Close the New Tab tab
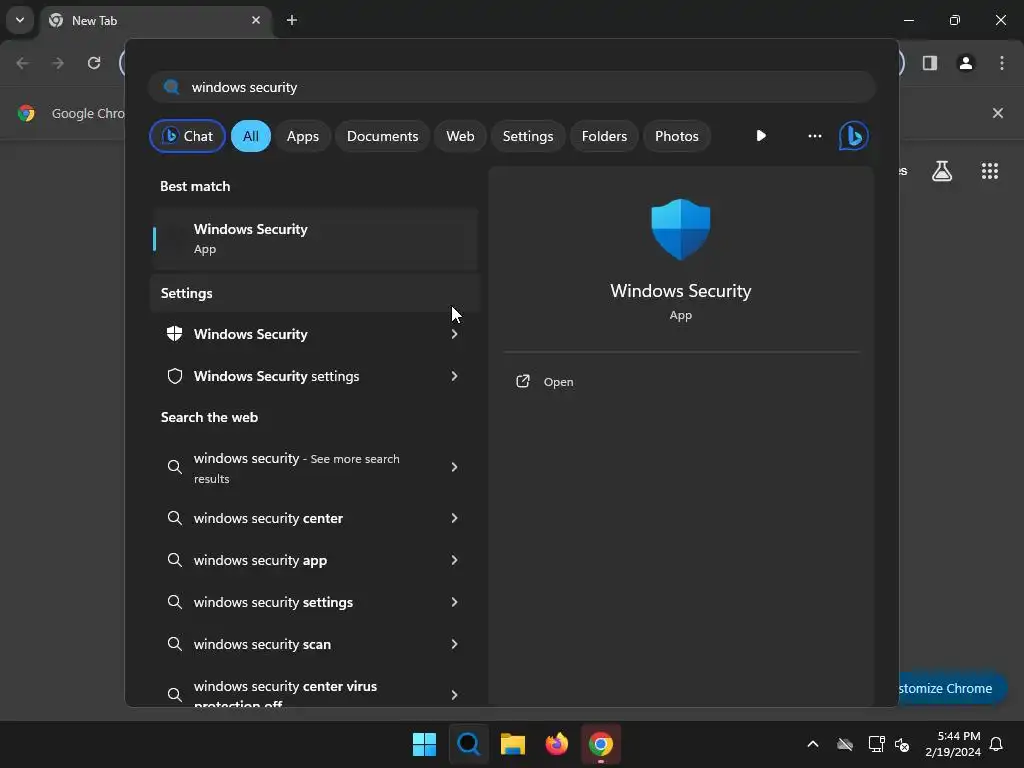The width and height of the screenshot is (1024, 768). pyautogui.click(x=256, y=20)
